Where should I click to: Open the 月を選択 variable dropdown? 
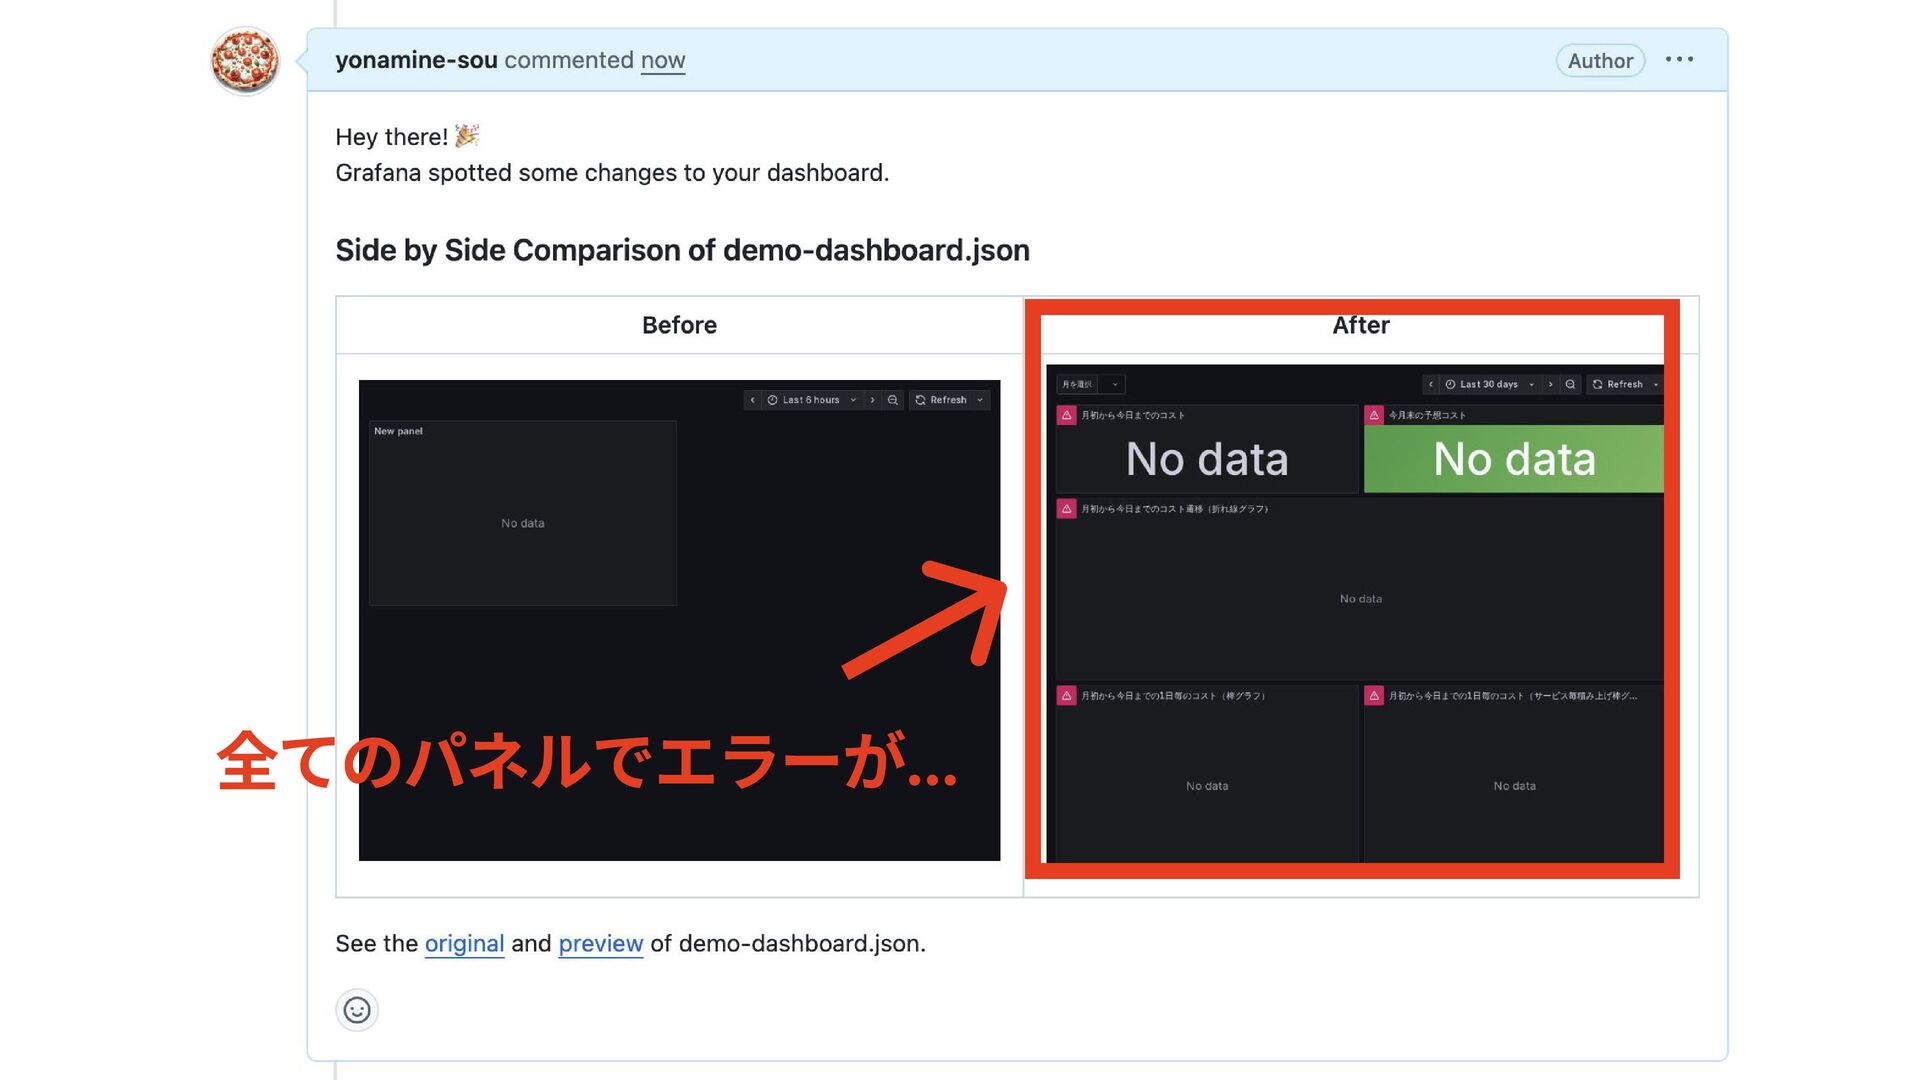point(1113,384)
